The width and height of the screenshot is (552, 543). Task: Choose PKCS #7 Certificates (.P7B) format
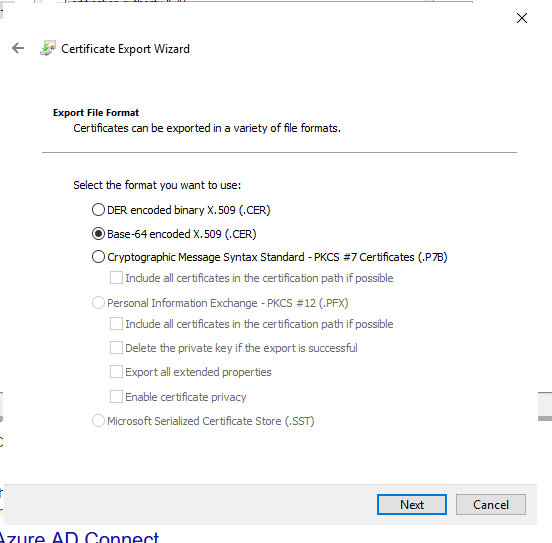point(98,257)
